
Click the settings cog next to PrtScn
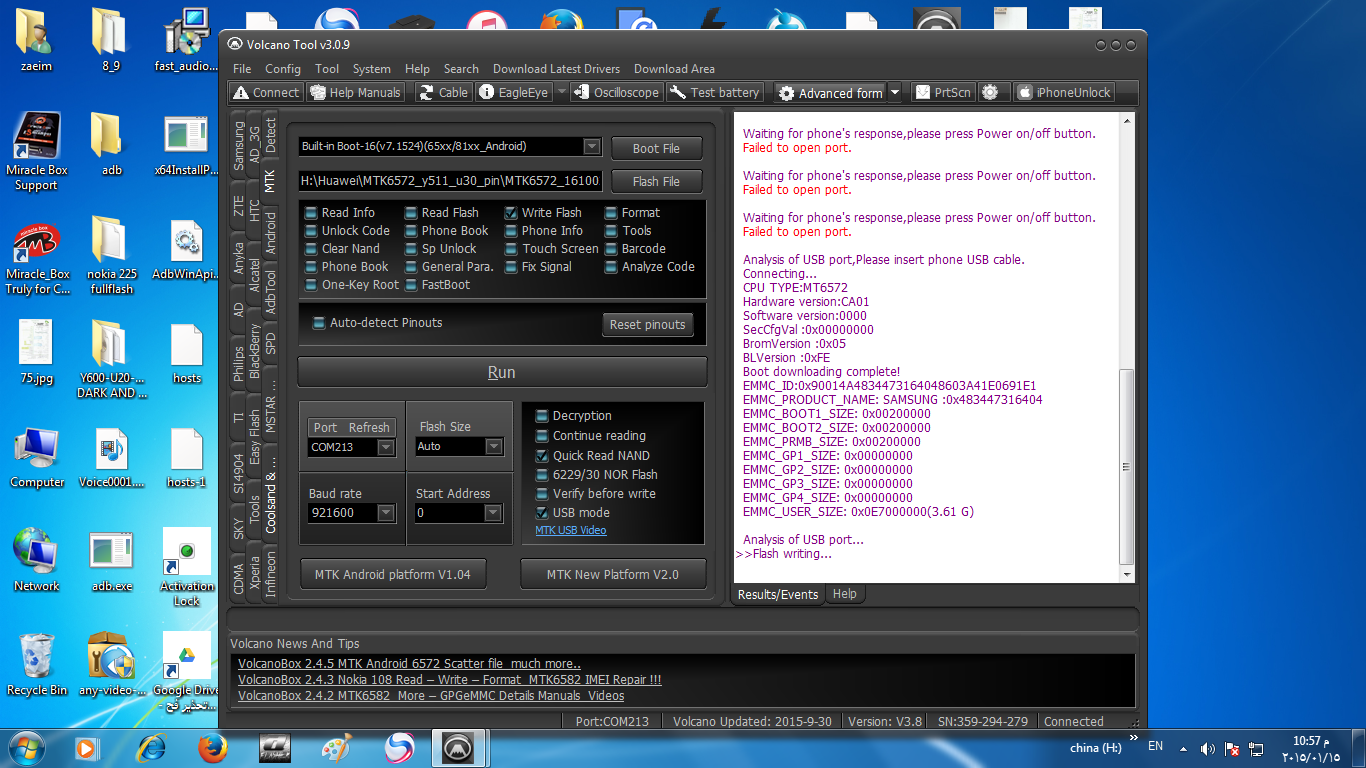(x=990, y=92)
